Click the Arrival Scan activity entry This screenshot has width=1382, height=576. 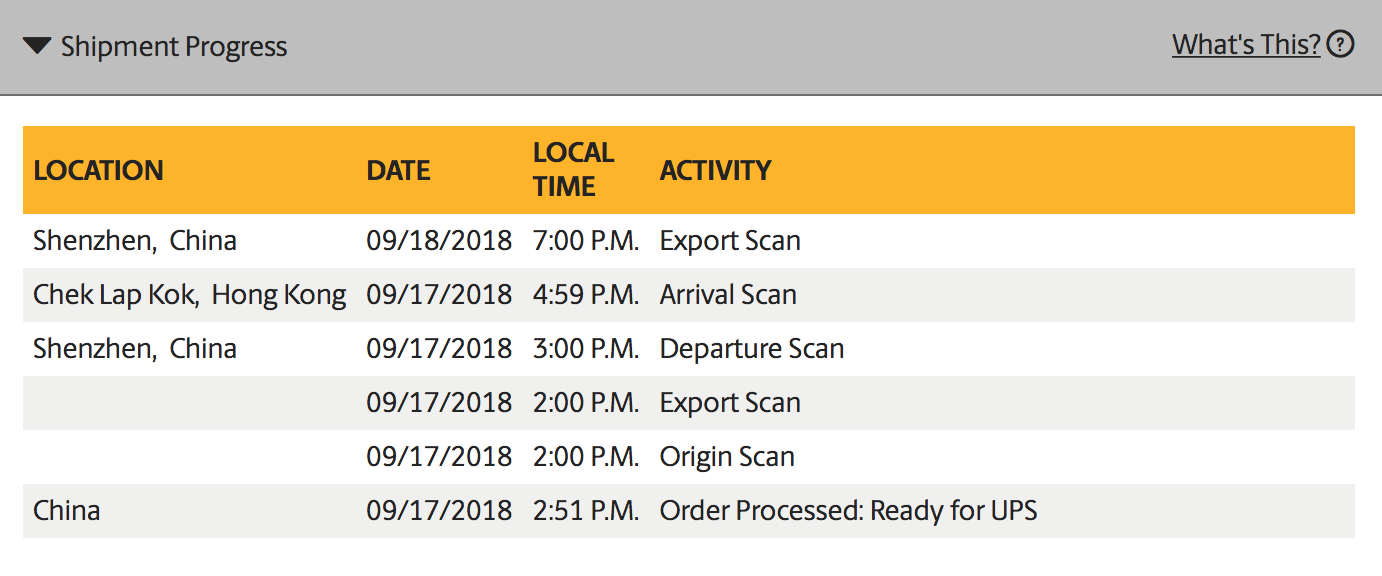(728, 295)
